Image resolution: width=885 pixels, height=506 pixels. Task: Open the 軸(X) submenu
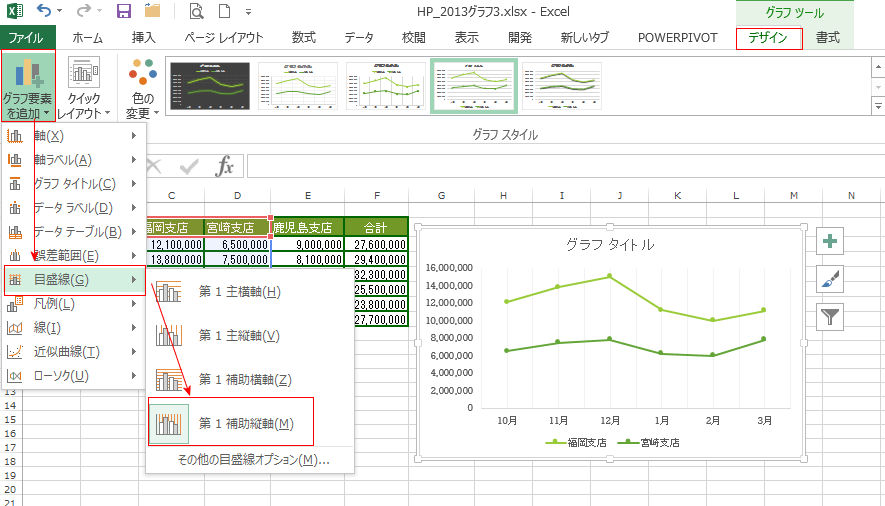pyautogui.click(x=73, y=136)
